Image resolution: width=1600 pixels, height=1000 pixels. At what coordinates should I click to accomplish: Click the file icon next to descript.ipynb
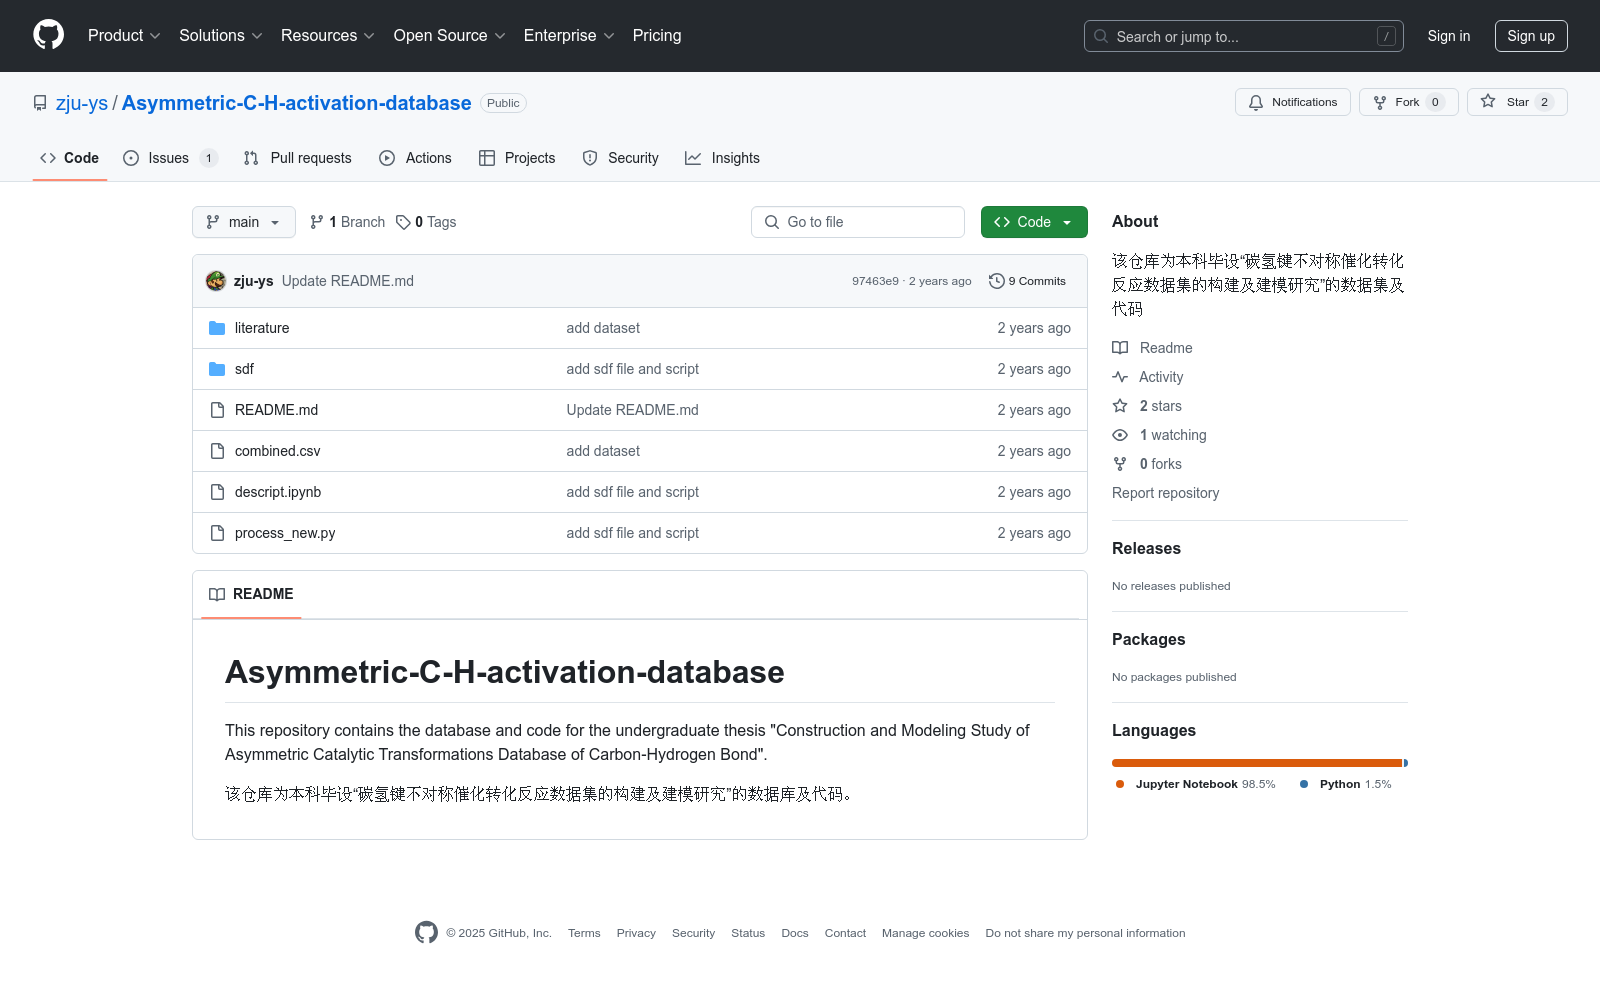coord(217,492)
